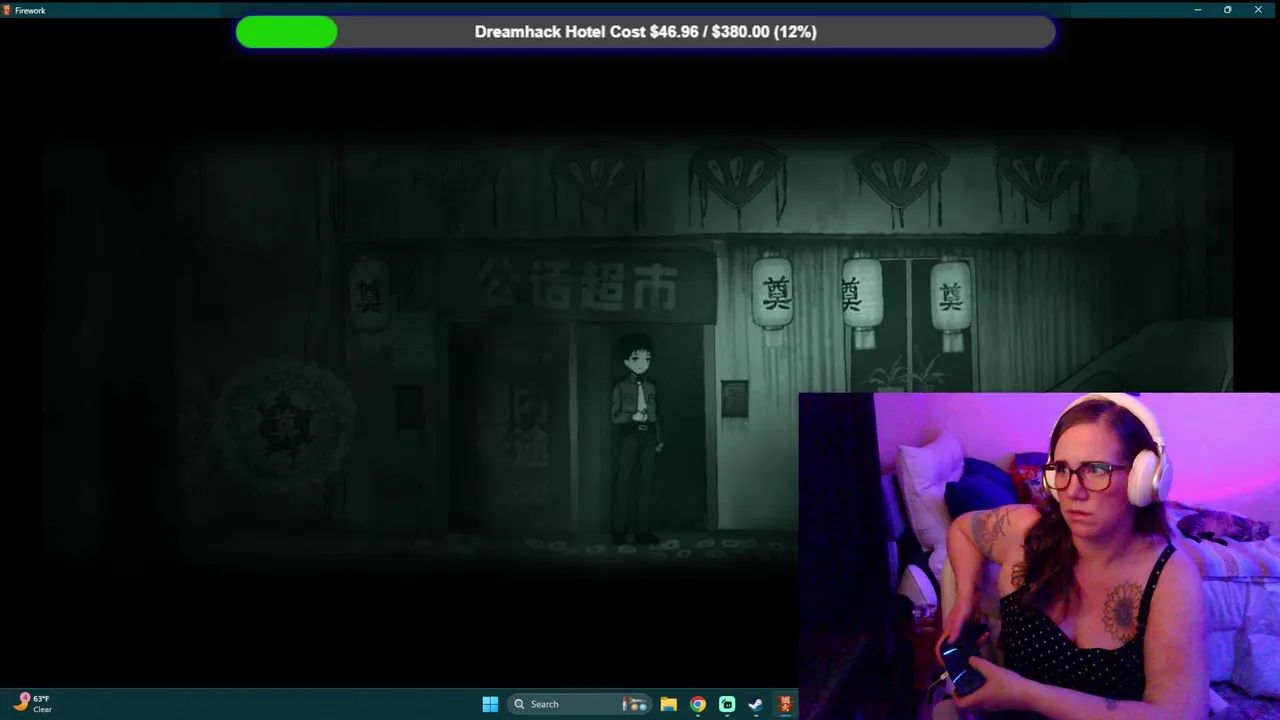This screenshot has height=720, width=1280.
Task: Launch Google Chrome from the taskbar
Action: point(698,704)
